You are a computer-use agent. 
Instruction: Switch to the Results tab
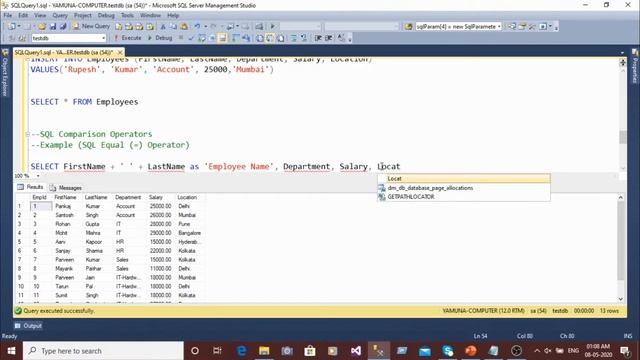pos(30,187)
